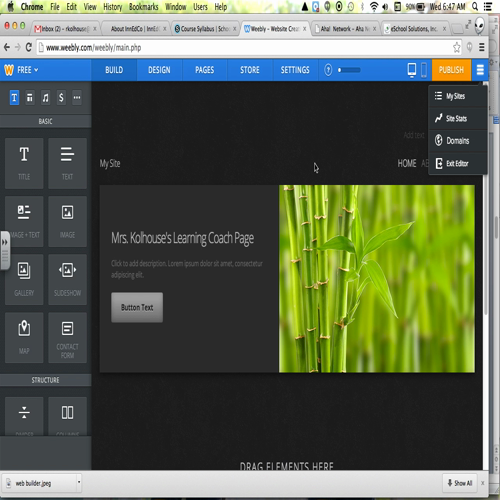
Task: Select the More (ellipsis) category icon
Action: (77, 98)
